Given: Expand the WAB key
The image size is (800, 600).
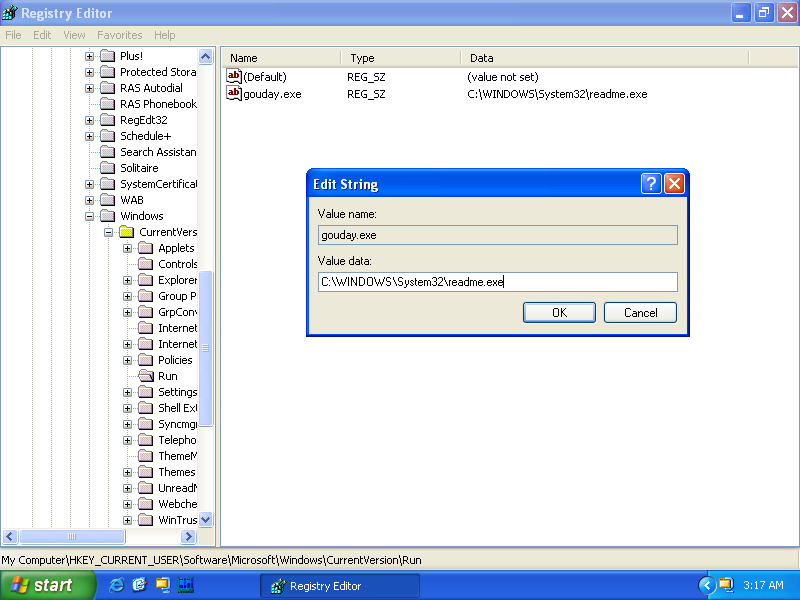Looking at the screenshot, I should point(89,200).
